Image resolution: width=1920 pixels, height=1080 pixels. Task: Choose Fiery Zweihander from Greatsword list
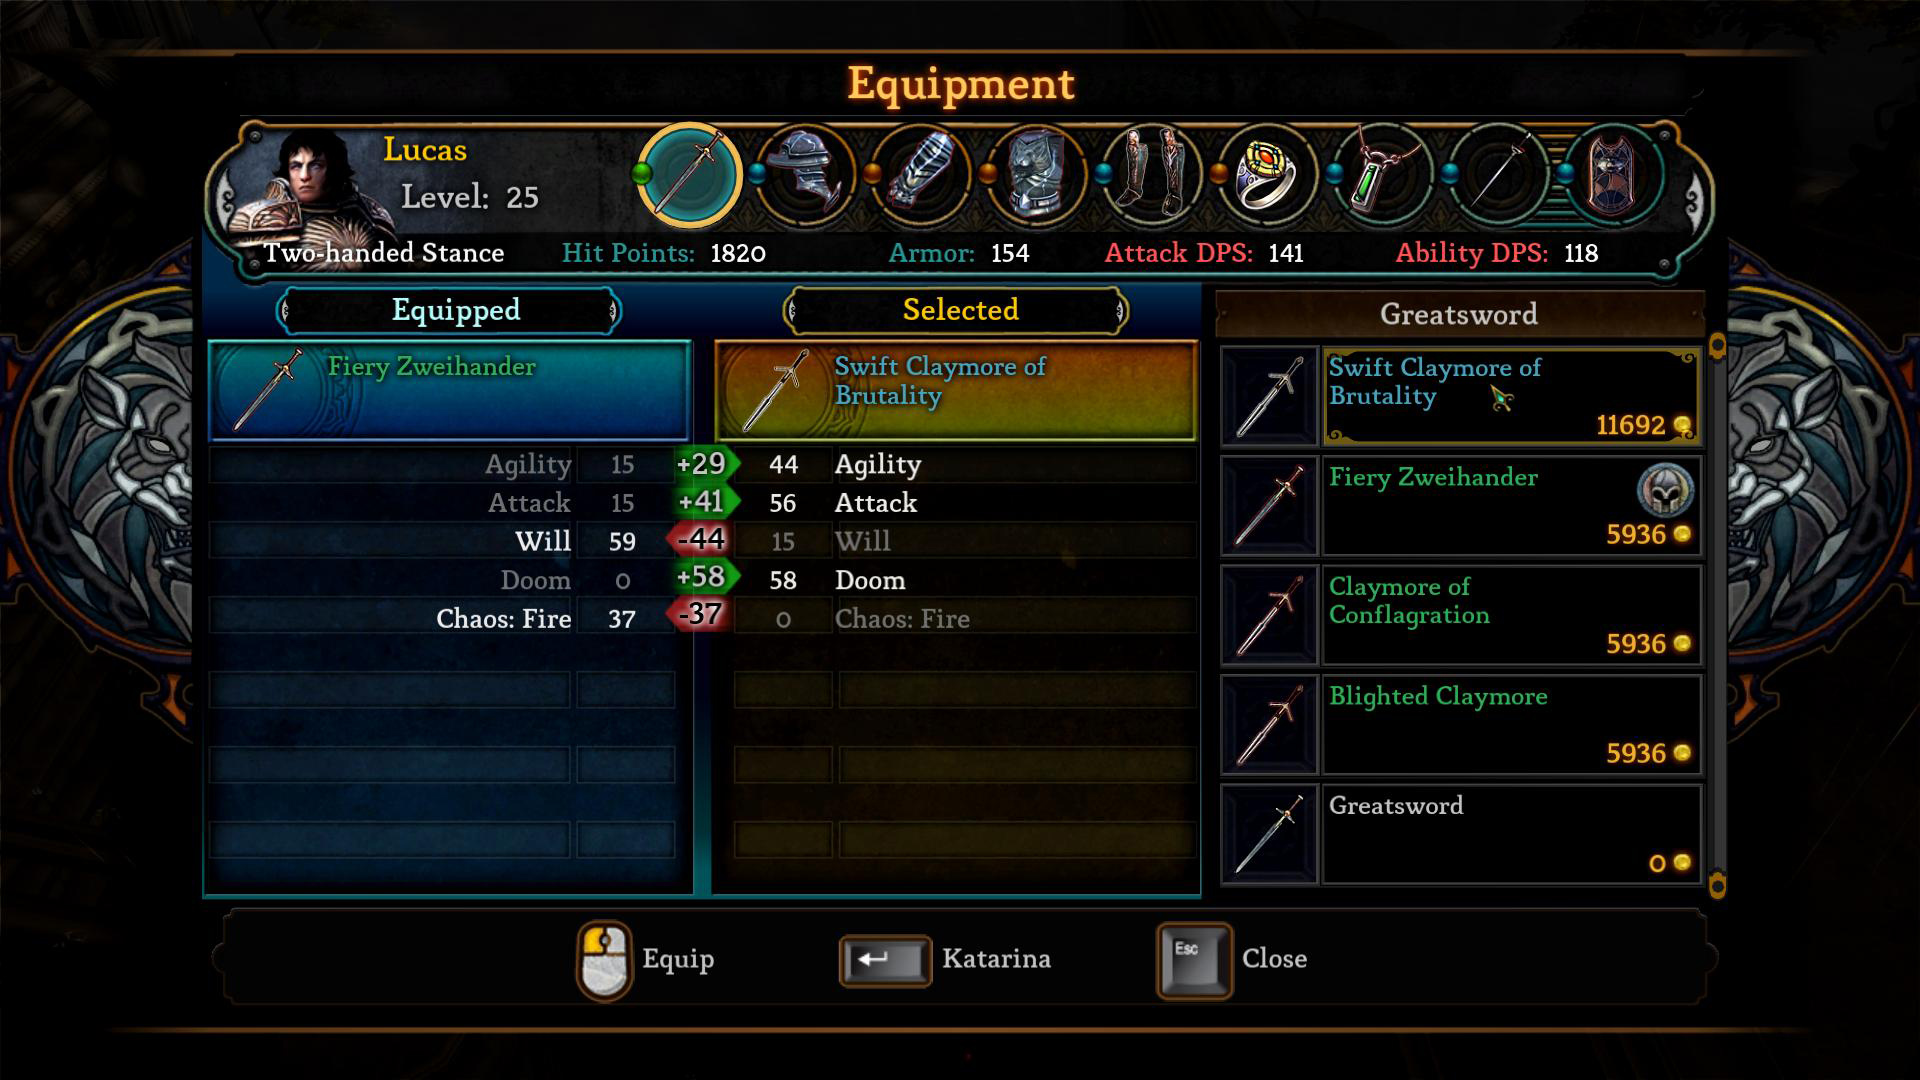click(1461, 506)
